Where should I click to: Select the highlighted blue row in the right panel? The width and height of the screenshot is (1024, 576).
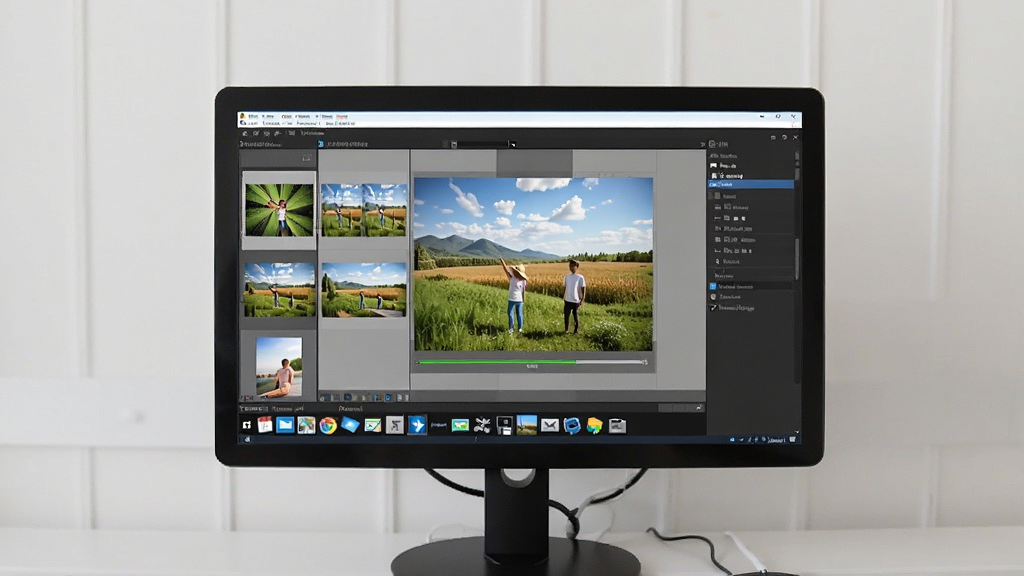coord(751,185)
